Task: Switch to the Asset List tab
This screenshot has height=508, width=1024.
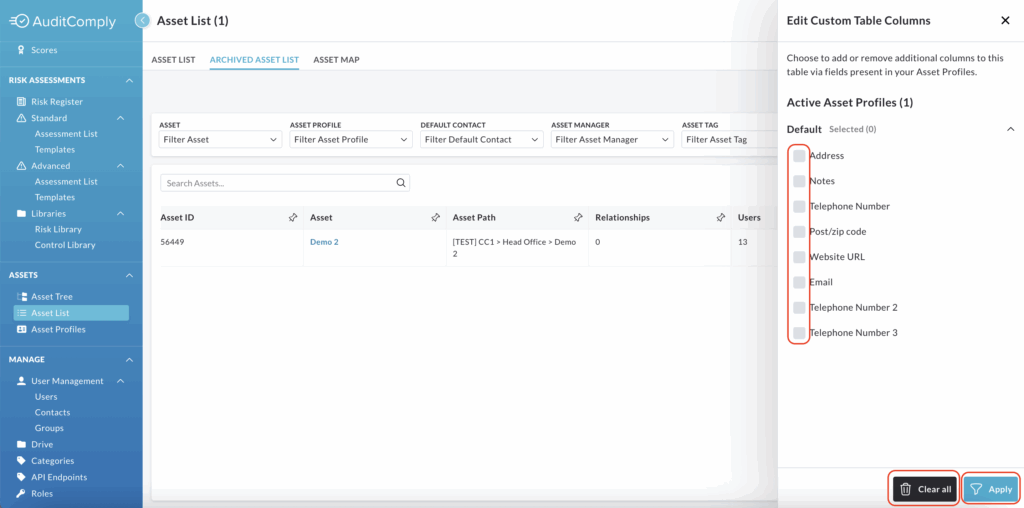Action: pyautogui.click(x=173, y=60)
